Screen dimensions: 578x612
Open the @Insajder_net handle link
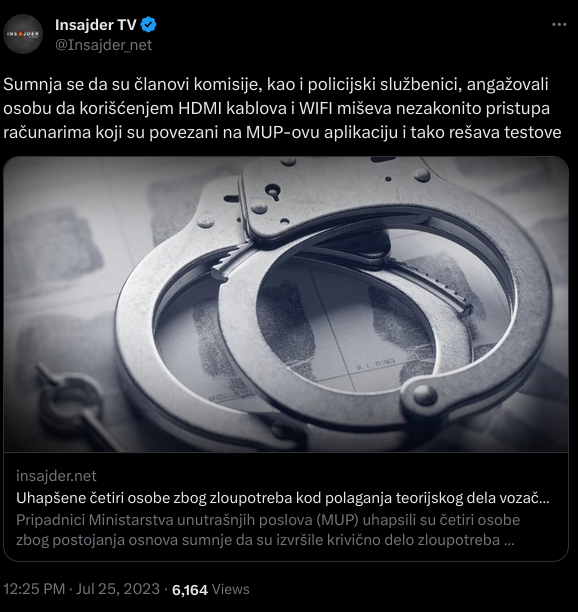[x=103, y=45]
